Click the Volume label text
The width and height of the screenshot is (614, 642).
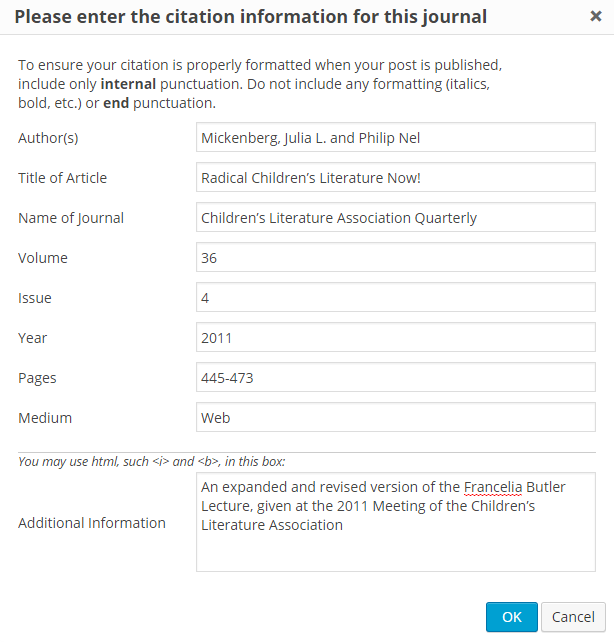[43, 258]
